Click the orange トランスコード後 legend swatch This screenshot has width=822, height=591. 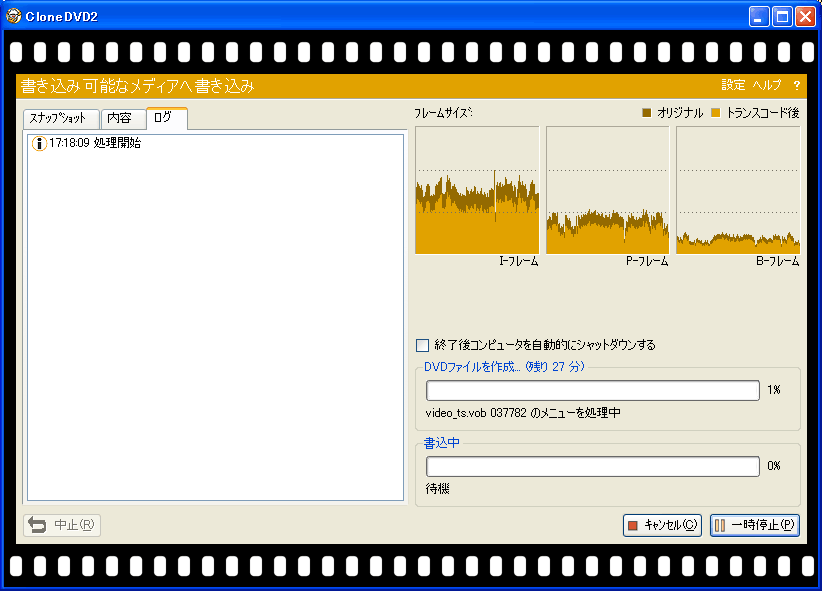(x=716, y=113)
